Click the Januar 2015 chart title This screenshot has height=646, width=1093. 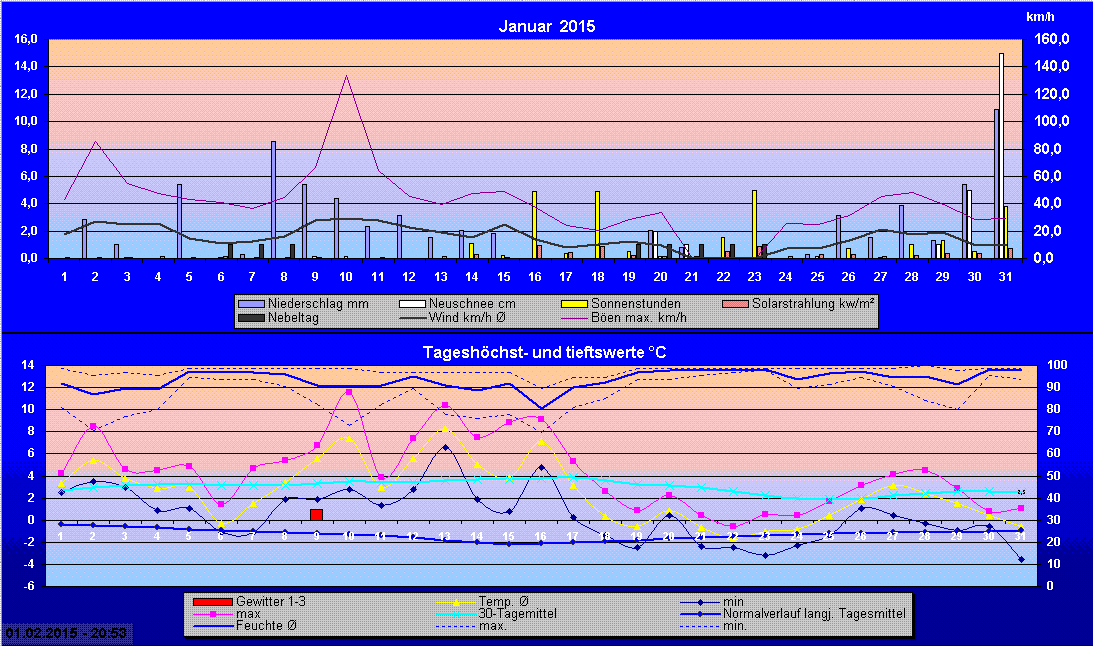coord(546,26)
